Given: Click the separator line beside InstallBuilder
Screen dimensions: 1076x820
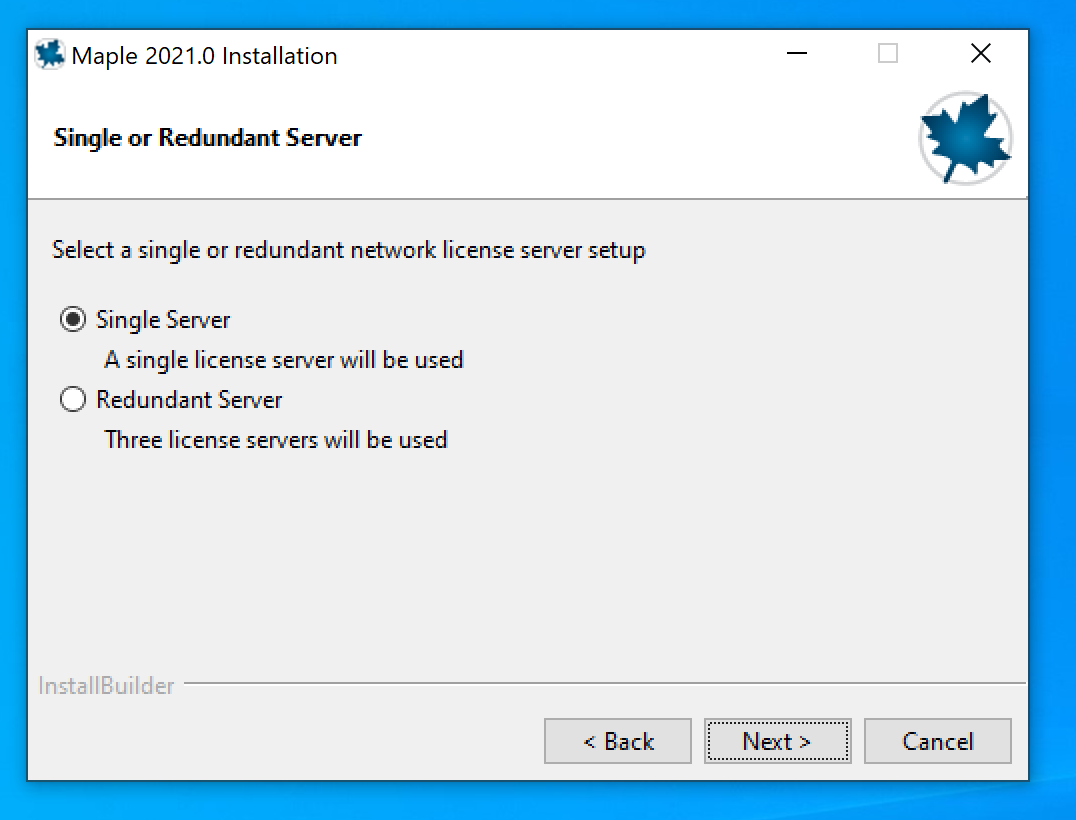Looking at the screenshot, I should [600, 684].
